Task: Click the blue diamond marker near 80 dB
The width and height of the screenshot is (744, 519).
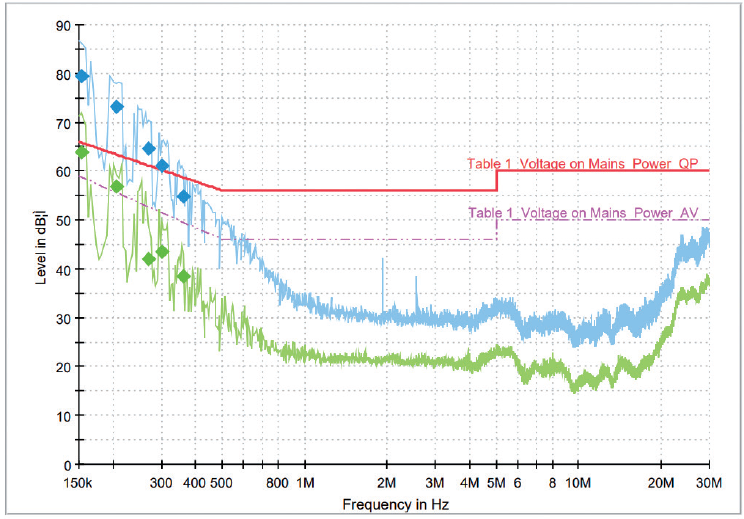Action: pyautogui.click(x=82, y=76)
